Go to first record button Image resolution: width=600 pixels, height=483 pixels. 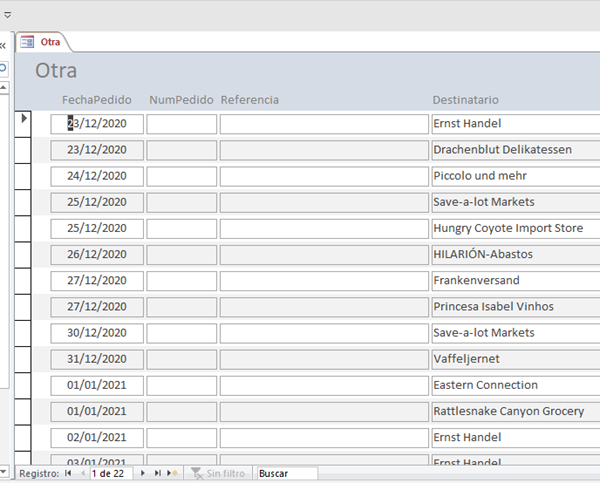pos(68,473)
